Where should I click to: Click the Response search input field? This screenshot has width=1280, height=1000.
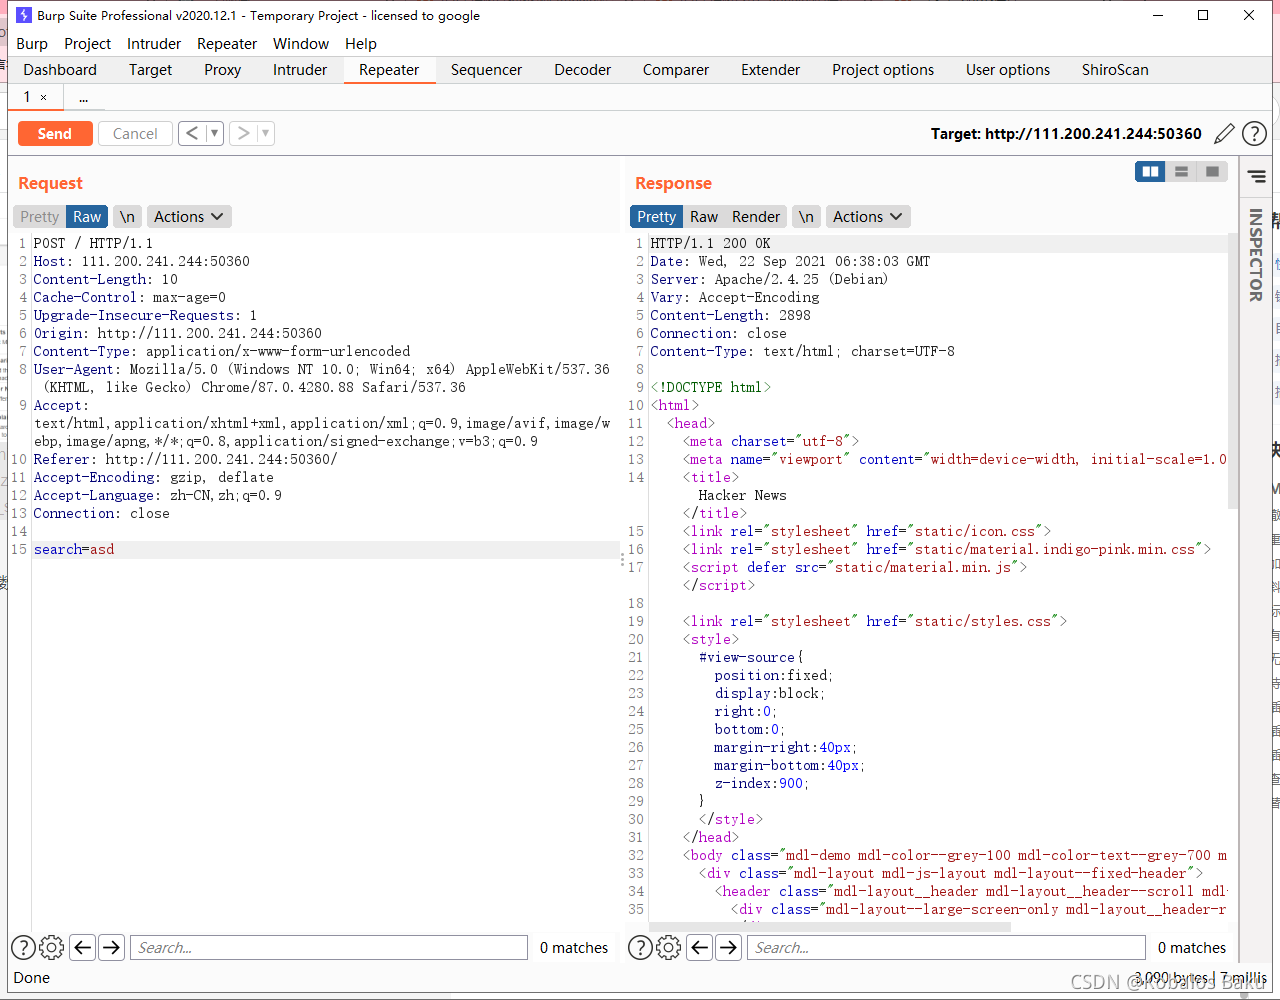[946, 947]
